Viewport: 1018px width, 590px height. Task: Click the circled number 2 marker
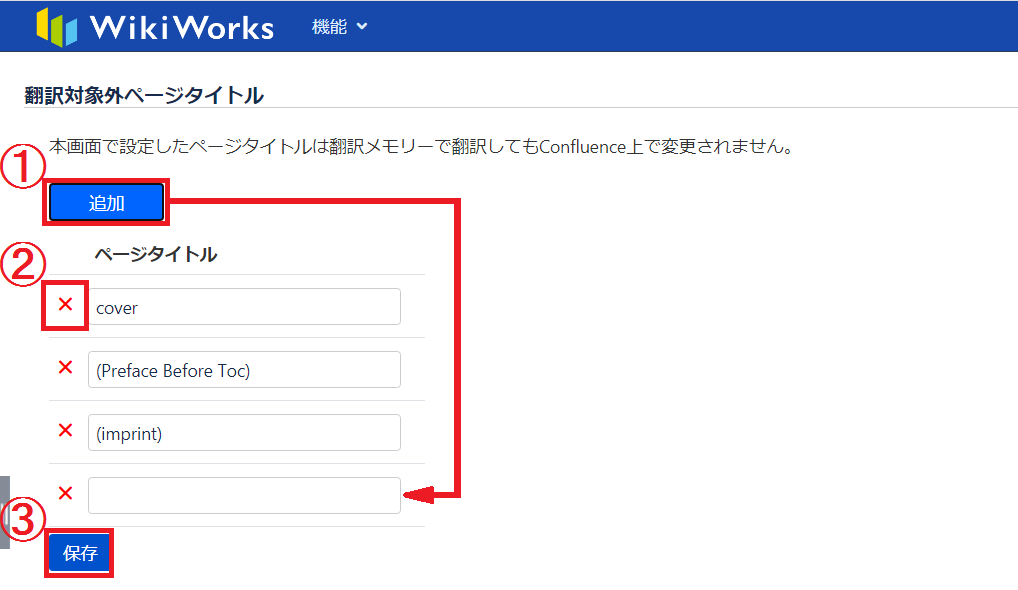(x=22, y=266)
